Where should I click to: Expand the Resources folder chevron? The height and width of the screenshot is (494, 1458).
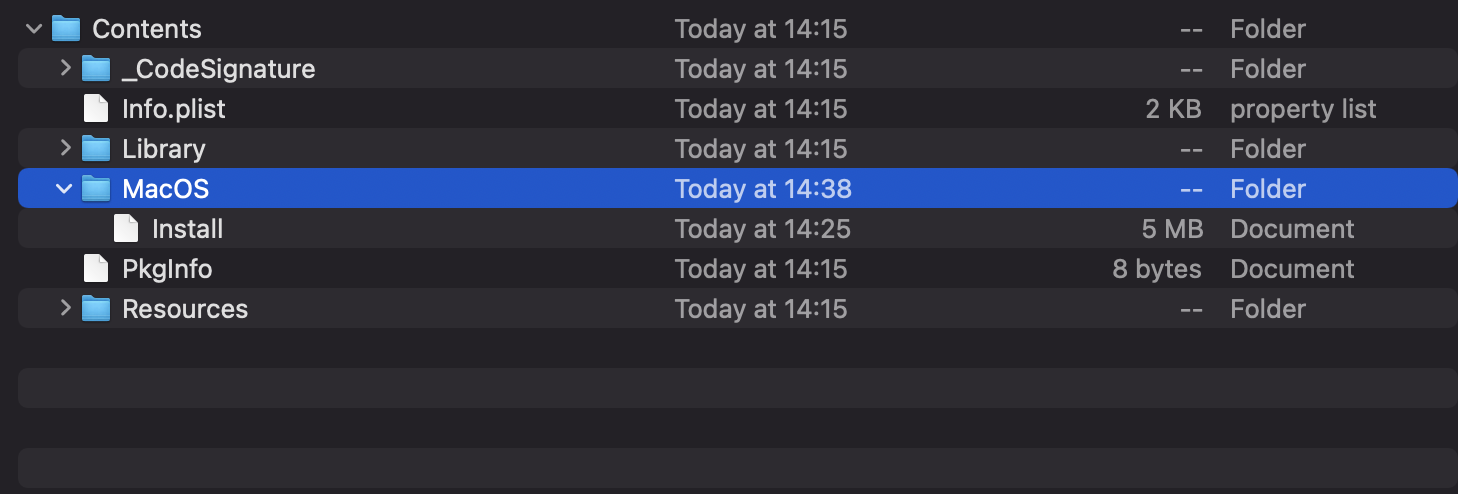tap(65, 308)
